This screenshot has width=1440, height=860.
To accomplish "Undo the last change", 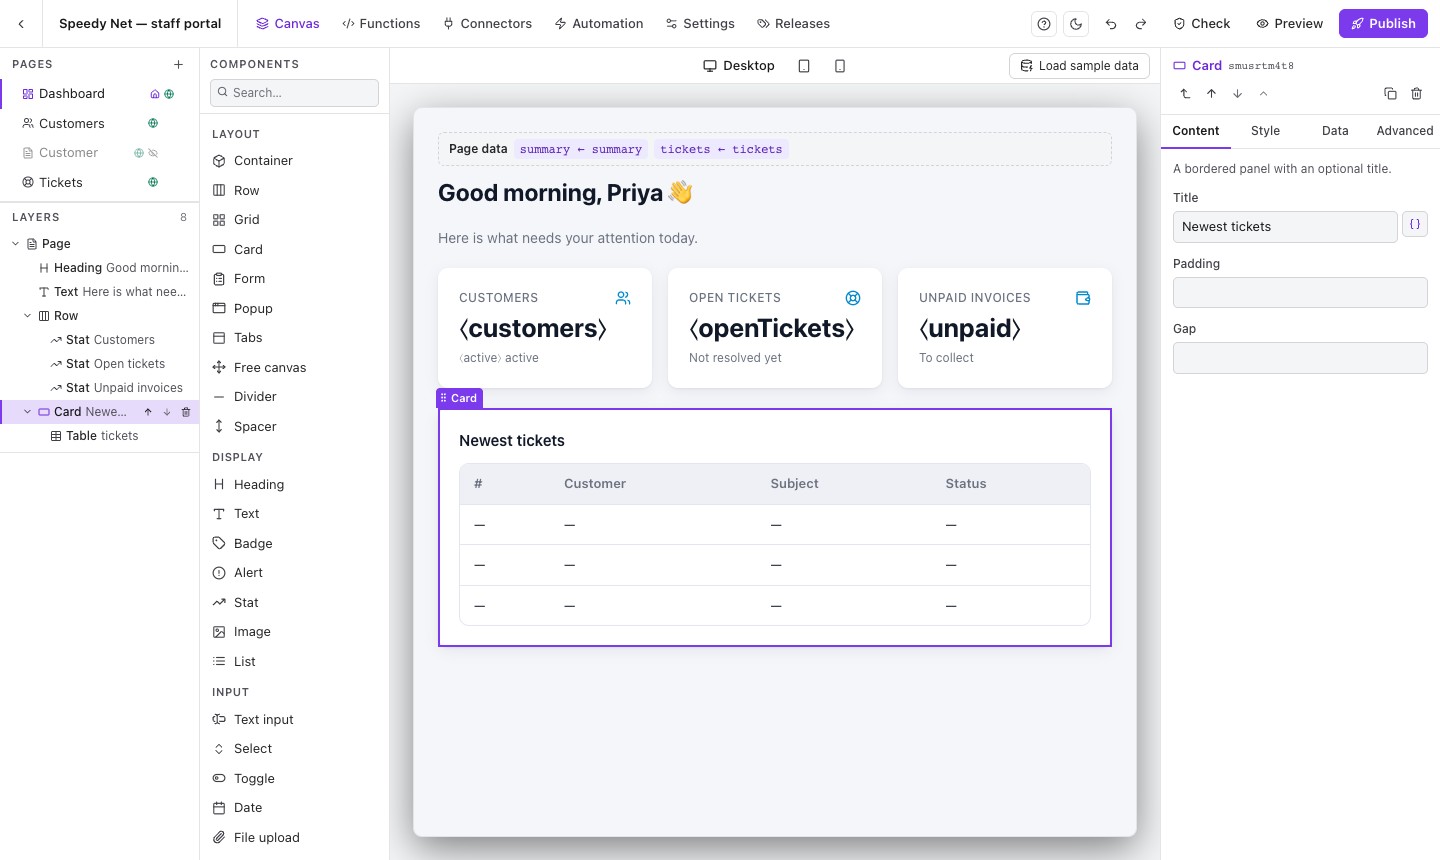I will pyautogui.click(x=1111, y=24).
